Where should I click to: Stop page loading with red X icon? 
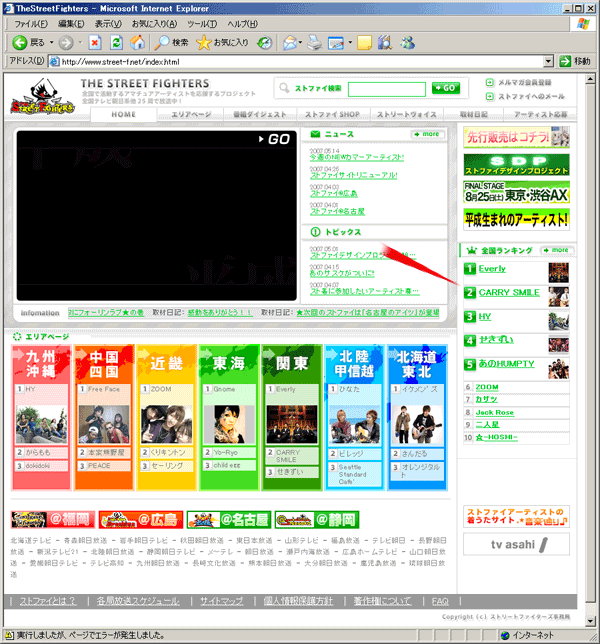tap(95, 42)
